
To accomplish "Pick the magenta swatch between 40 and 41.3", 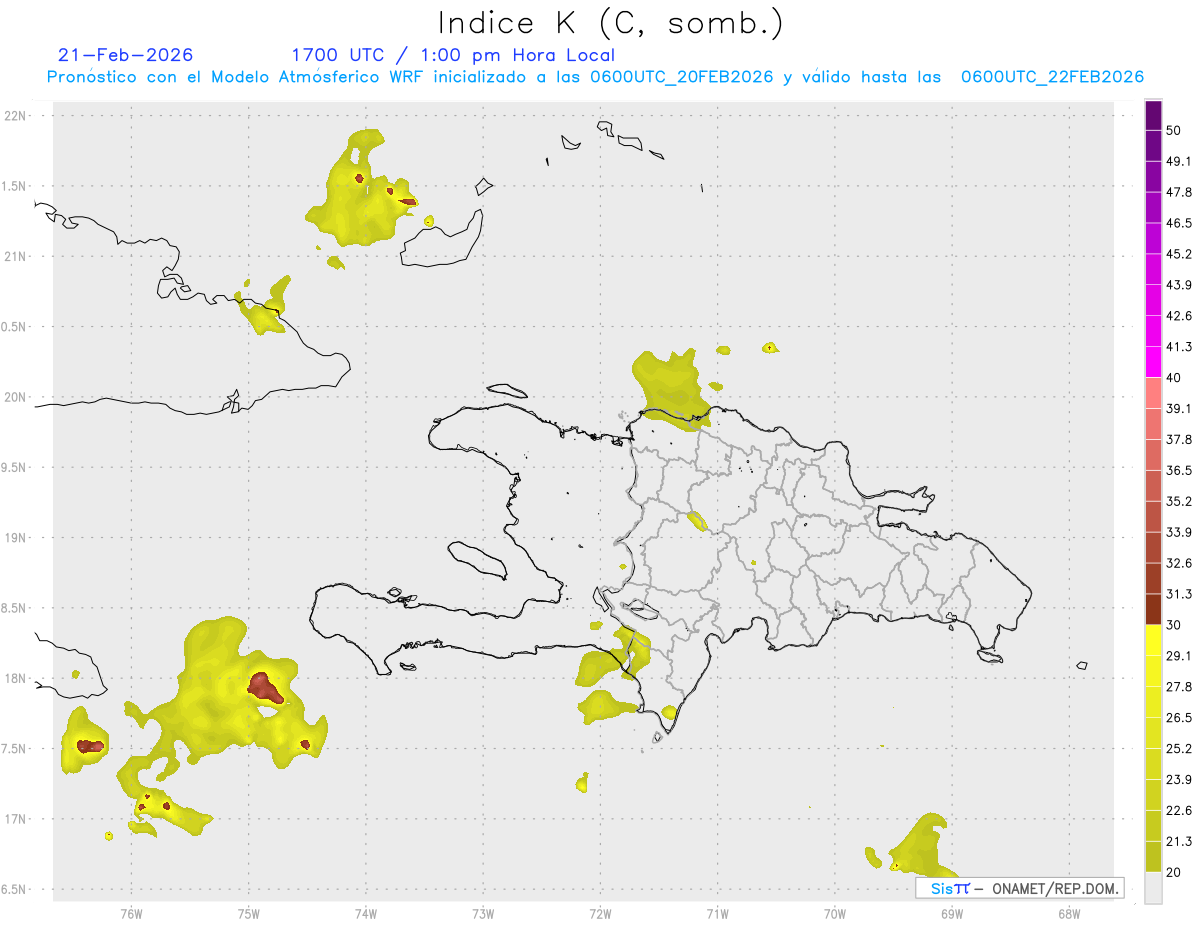I will click(x=1154, y=362).
